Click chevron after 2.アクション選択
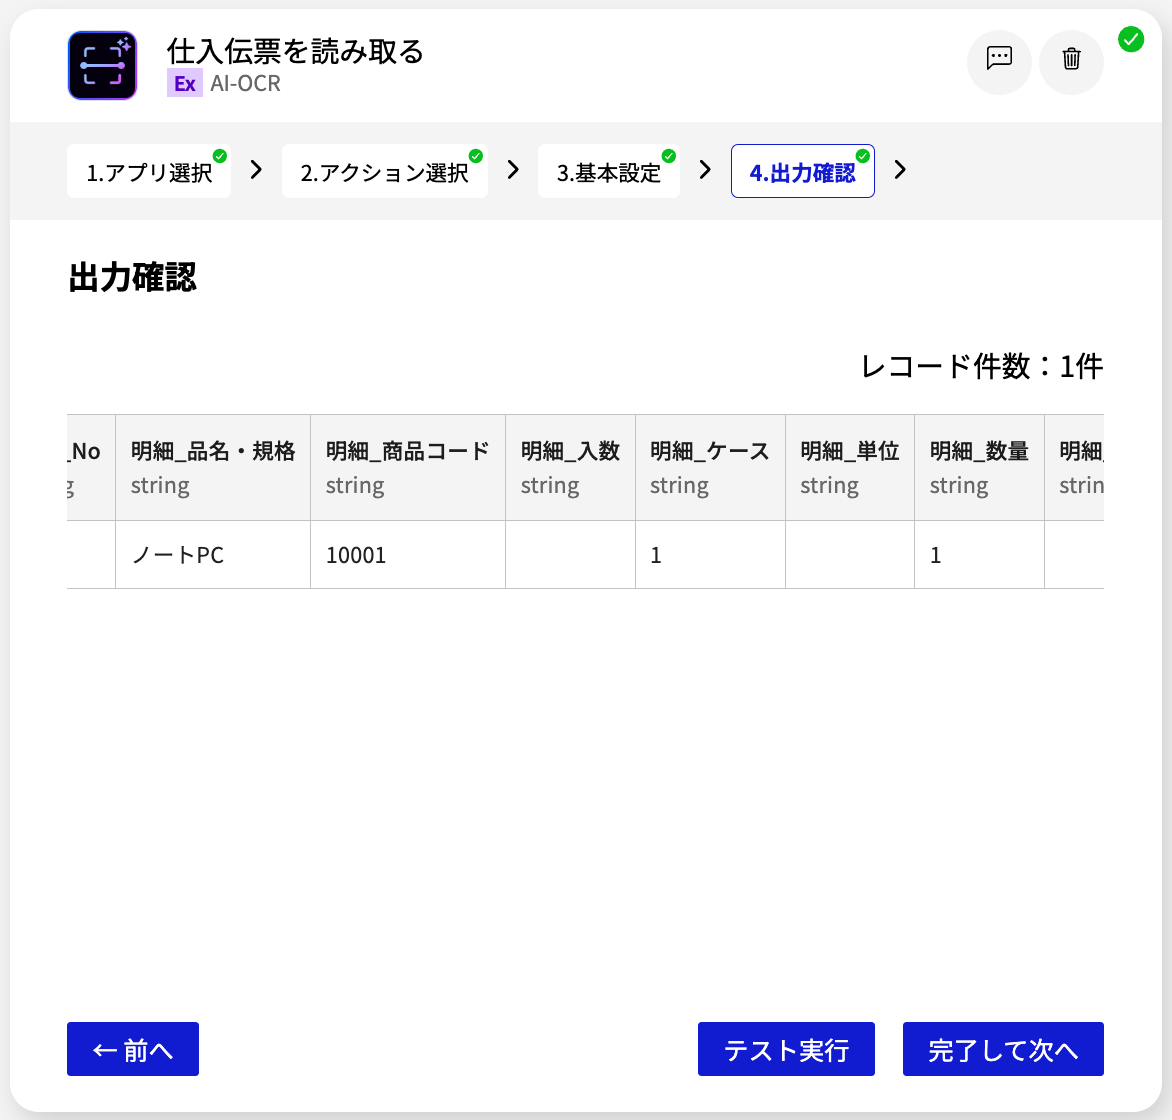This screenshot has width=1172, height=1120. 513,170
